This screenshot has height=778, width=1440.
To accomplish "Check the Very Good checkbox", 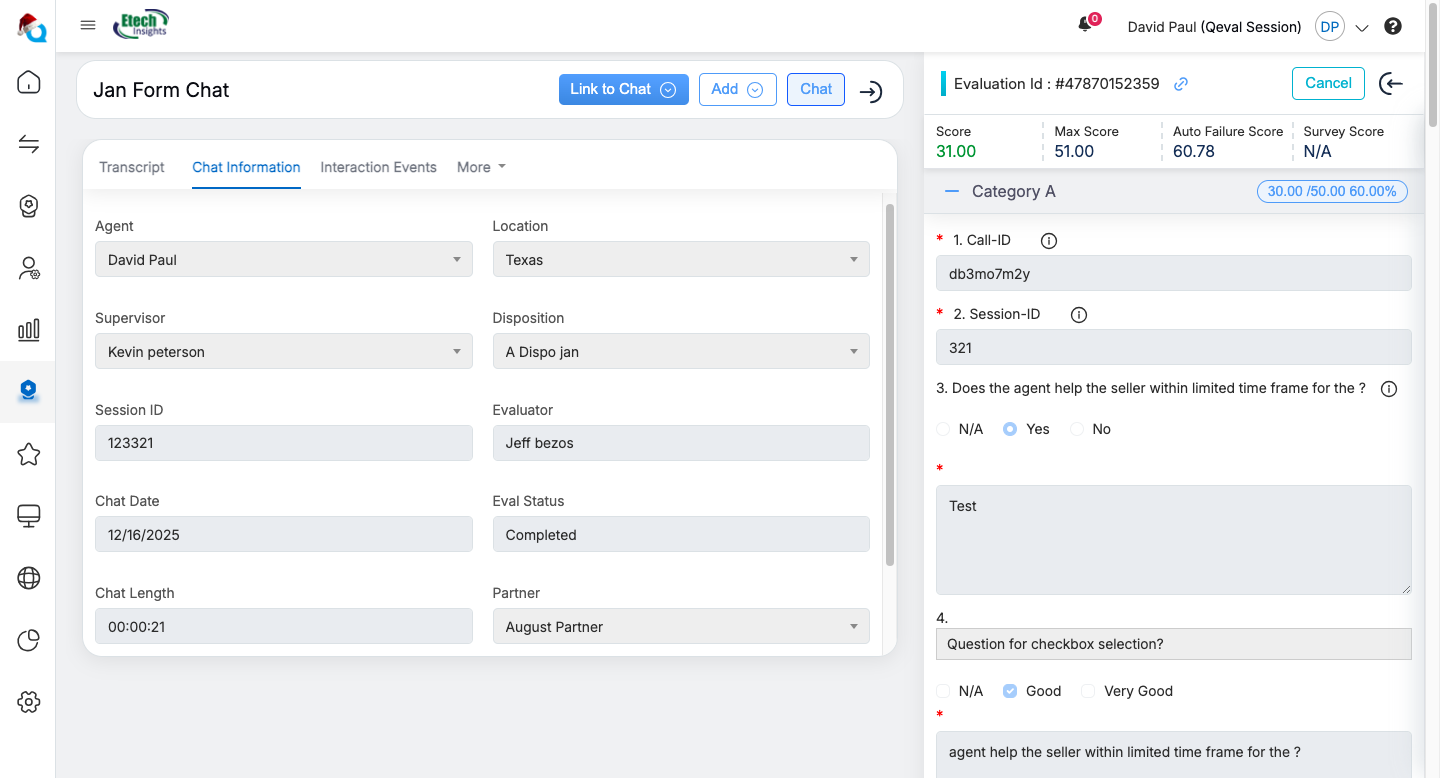I will pos(1088,691).
